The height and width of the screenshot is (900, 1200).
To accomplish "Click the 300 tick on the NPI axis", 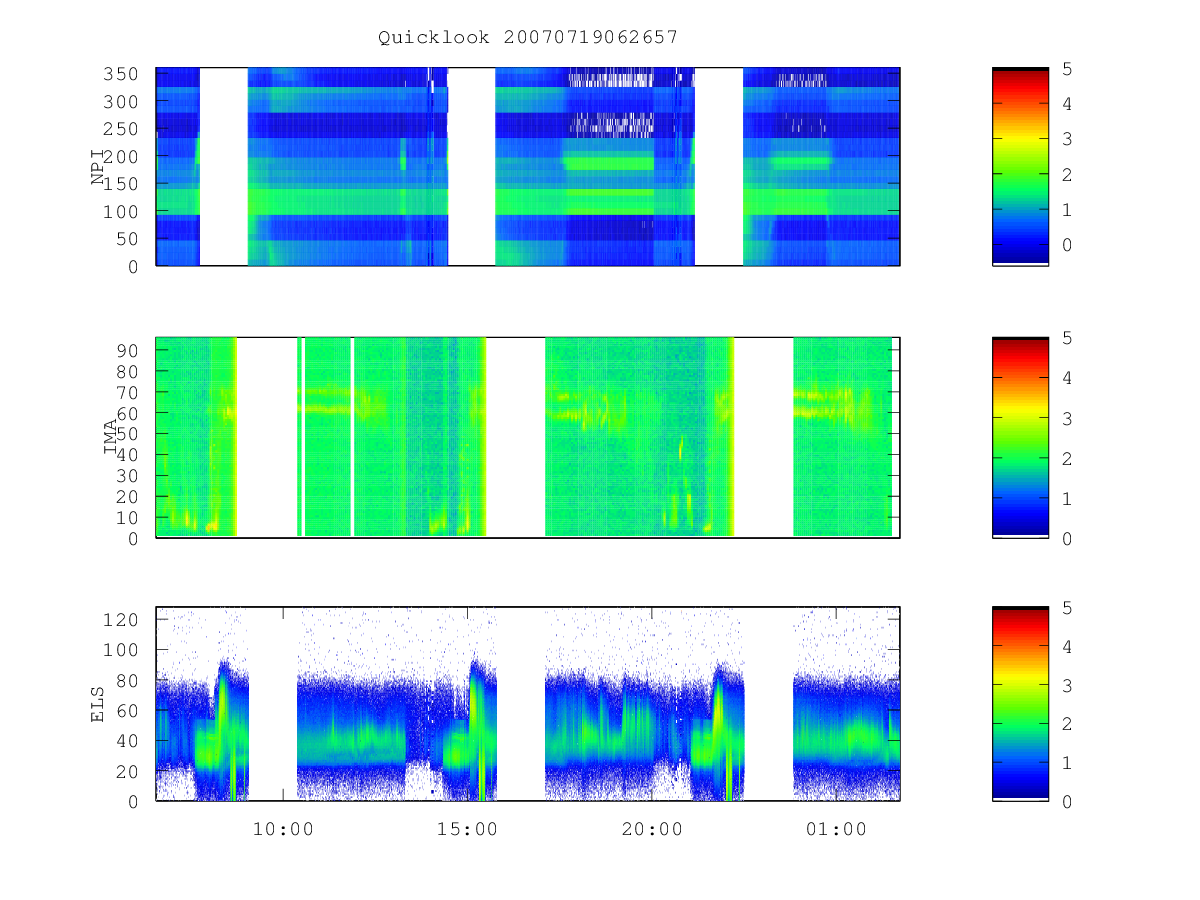I will click(122, 101).
